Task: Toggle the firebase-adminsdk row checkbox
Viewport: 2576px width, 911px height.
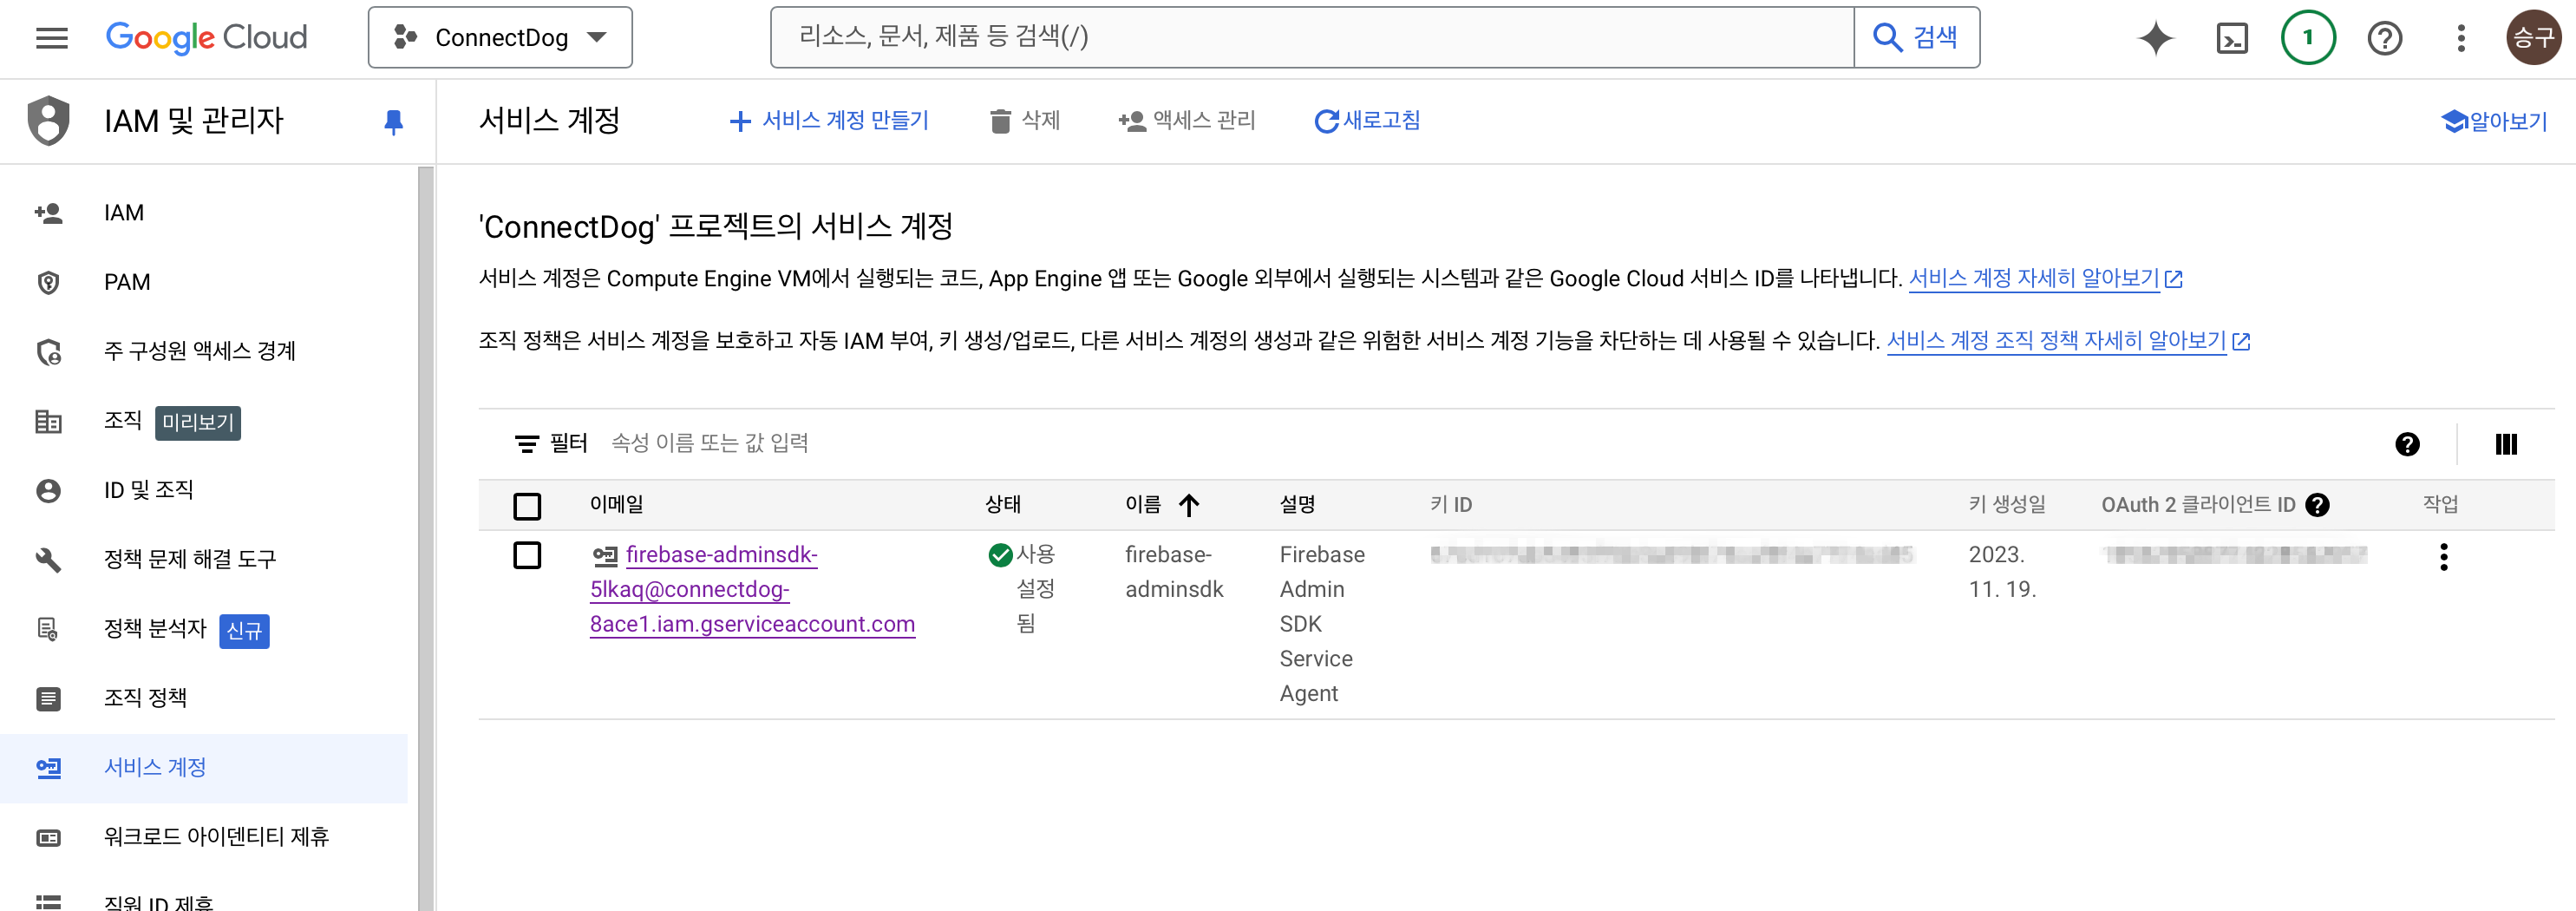Action: 527,555
